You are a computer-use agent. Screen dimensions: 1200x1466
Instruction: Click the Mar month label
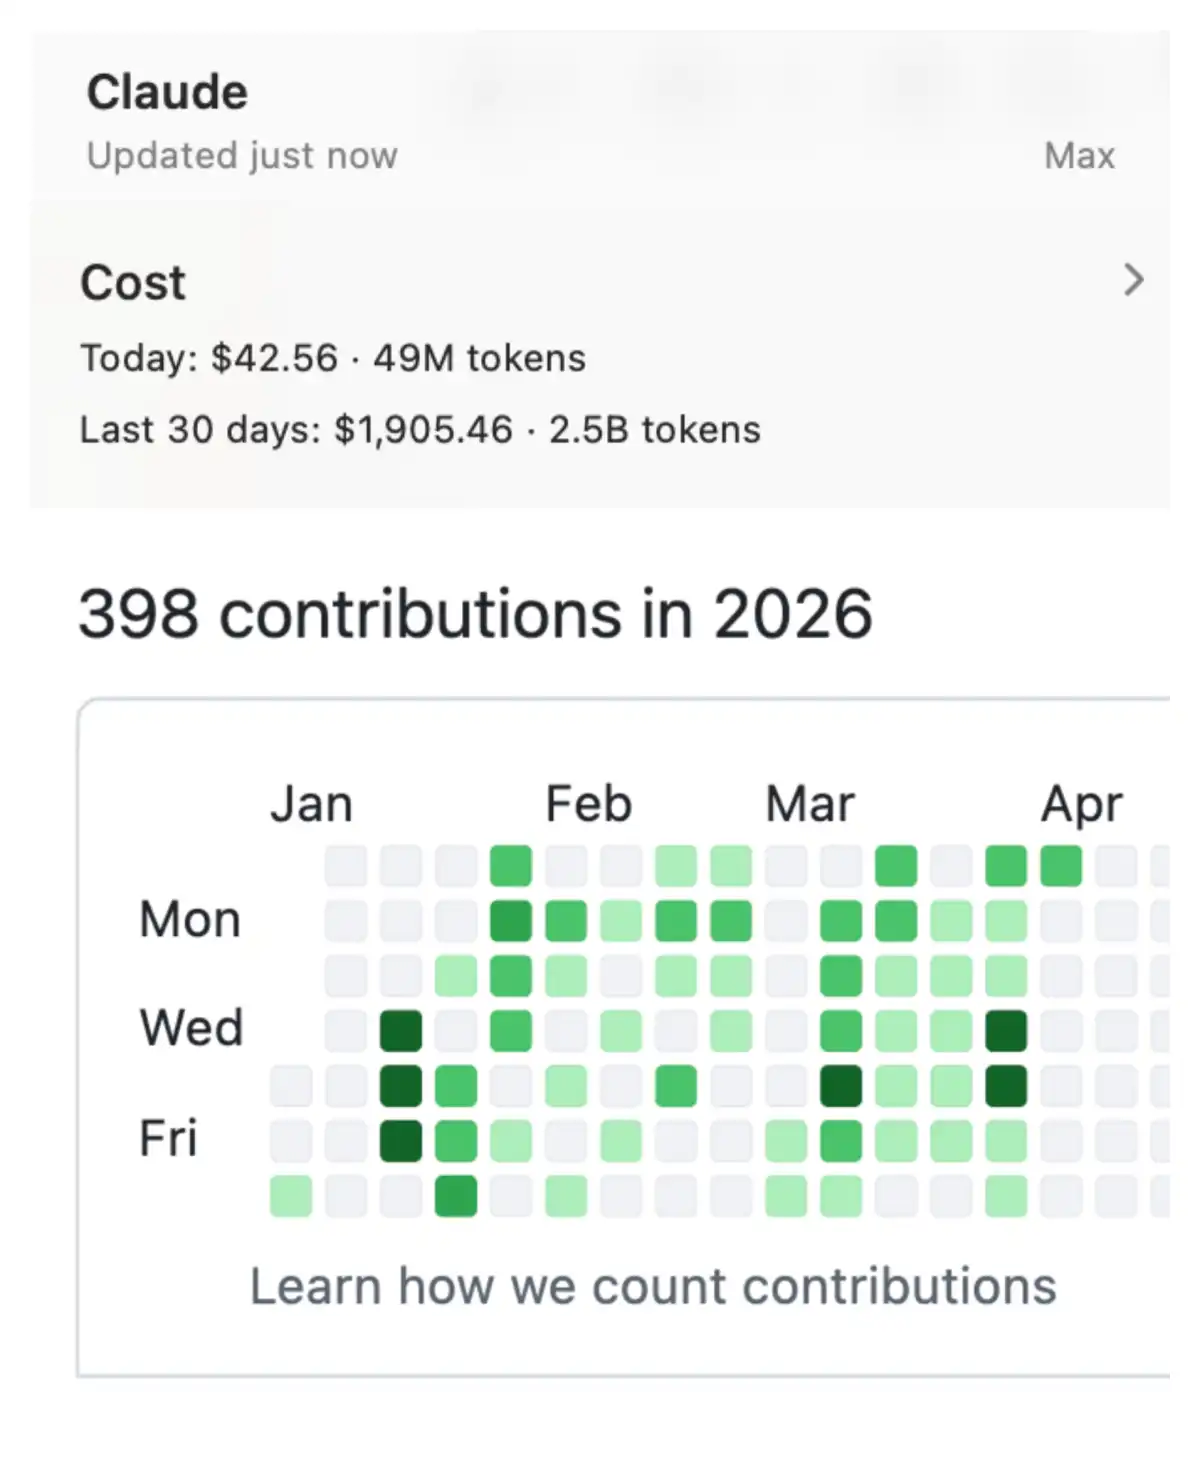point(810,805)
